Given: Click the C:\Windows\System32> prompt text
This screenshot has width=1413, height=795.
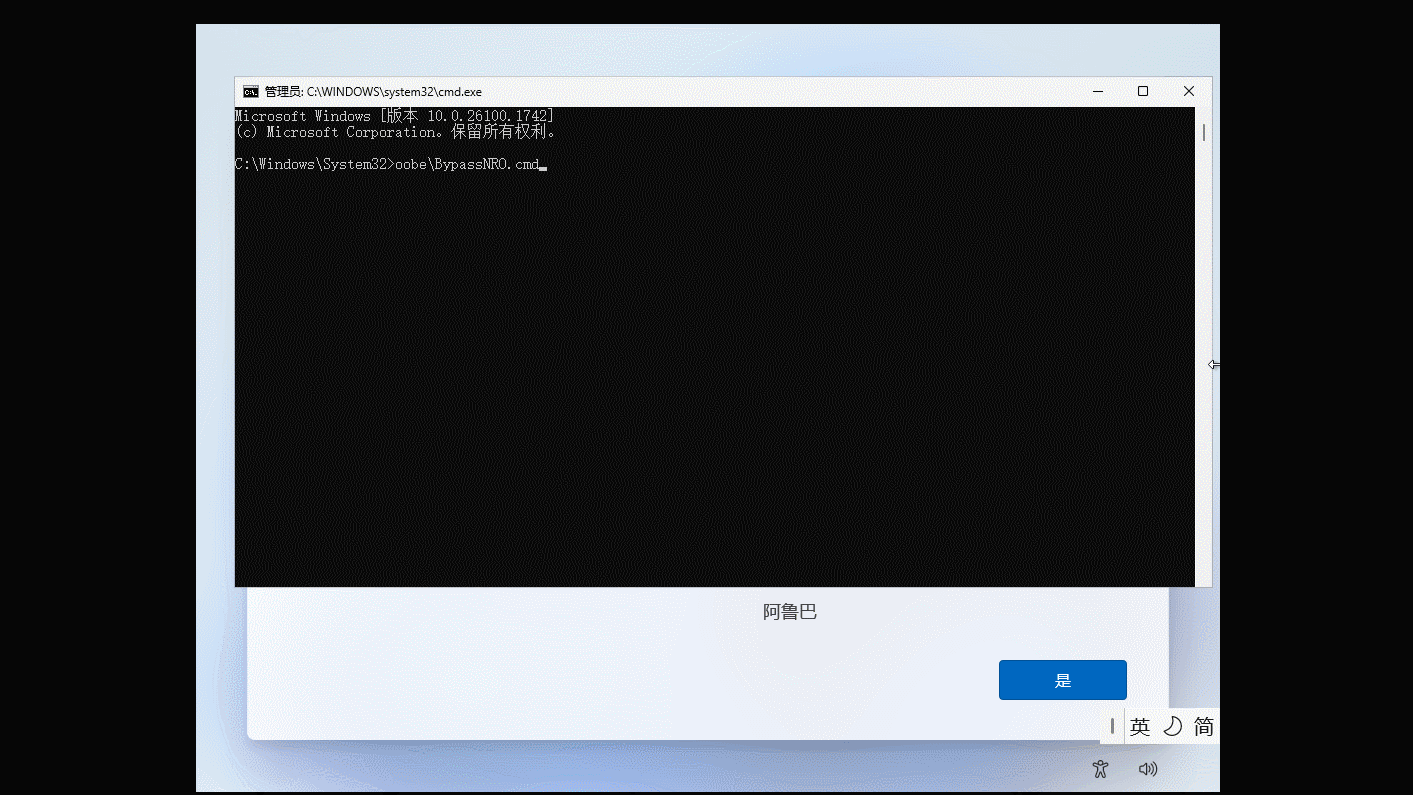Looking at the screenshot, I should 314,164.
